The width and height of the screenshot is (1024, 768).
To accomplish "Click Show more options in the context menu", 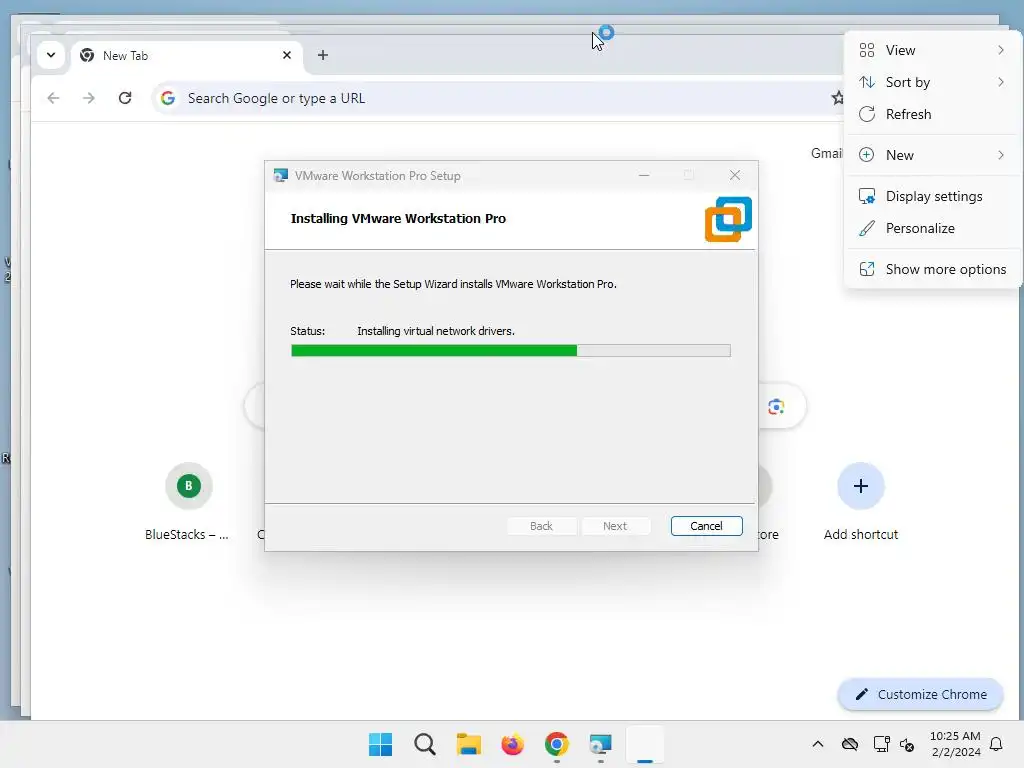I will (932, 270).
